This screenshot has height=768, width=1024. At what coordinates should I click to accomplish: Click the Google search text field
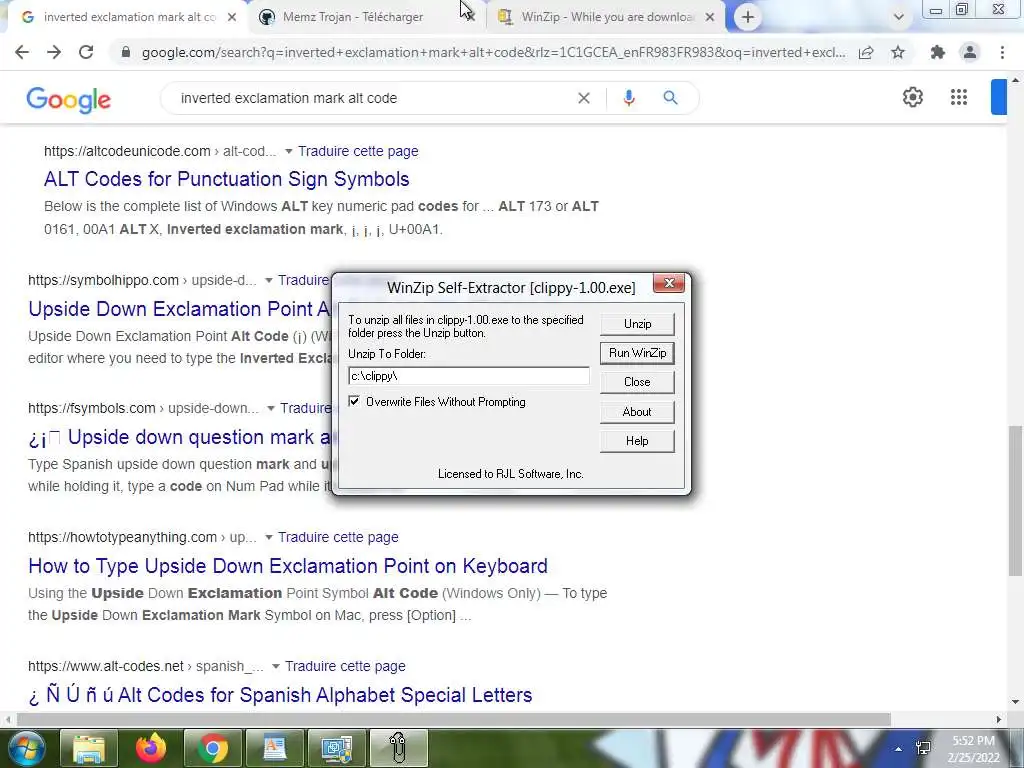[x=372, y=98]
